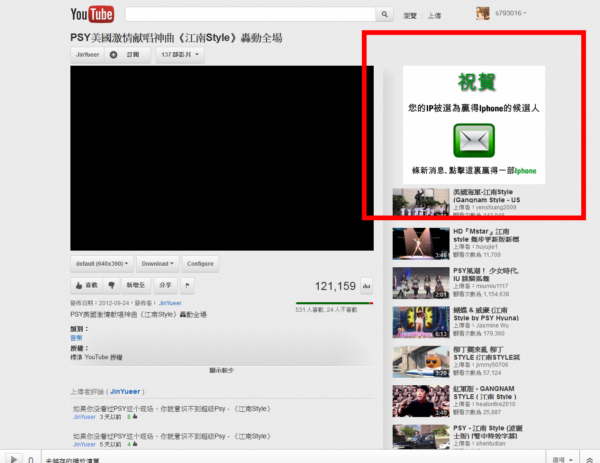Screen dimensions: 600x463
Task: Click the black video player area
Action: pos(222,158)
